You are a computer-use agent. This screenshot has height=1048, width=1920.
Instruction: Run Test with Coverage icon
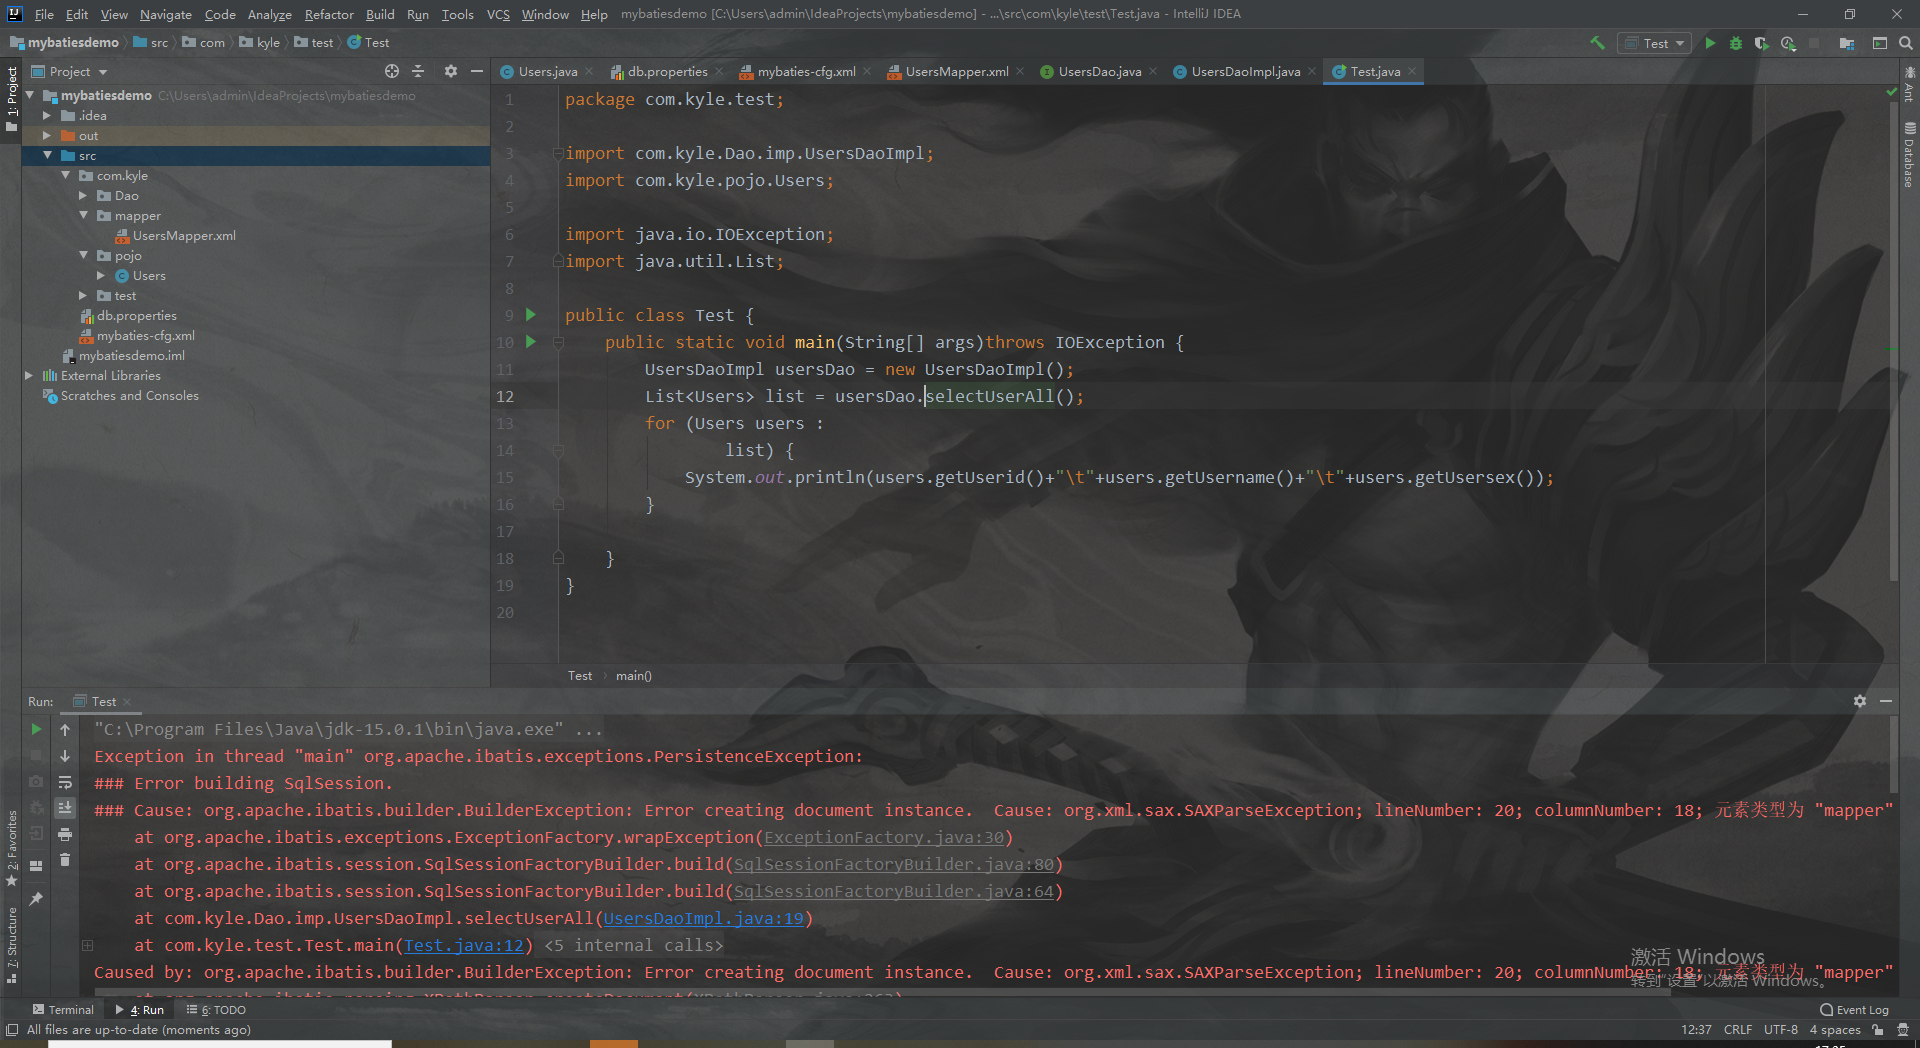[x=1762, y=43]
